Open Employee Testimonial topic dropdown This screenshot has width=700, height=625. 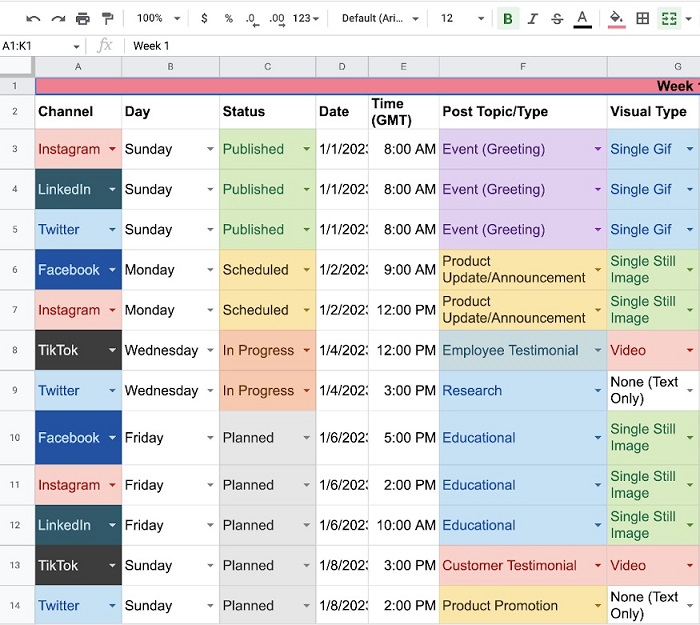point(598,350)
